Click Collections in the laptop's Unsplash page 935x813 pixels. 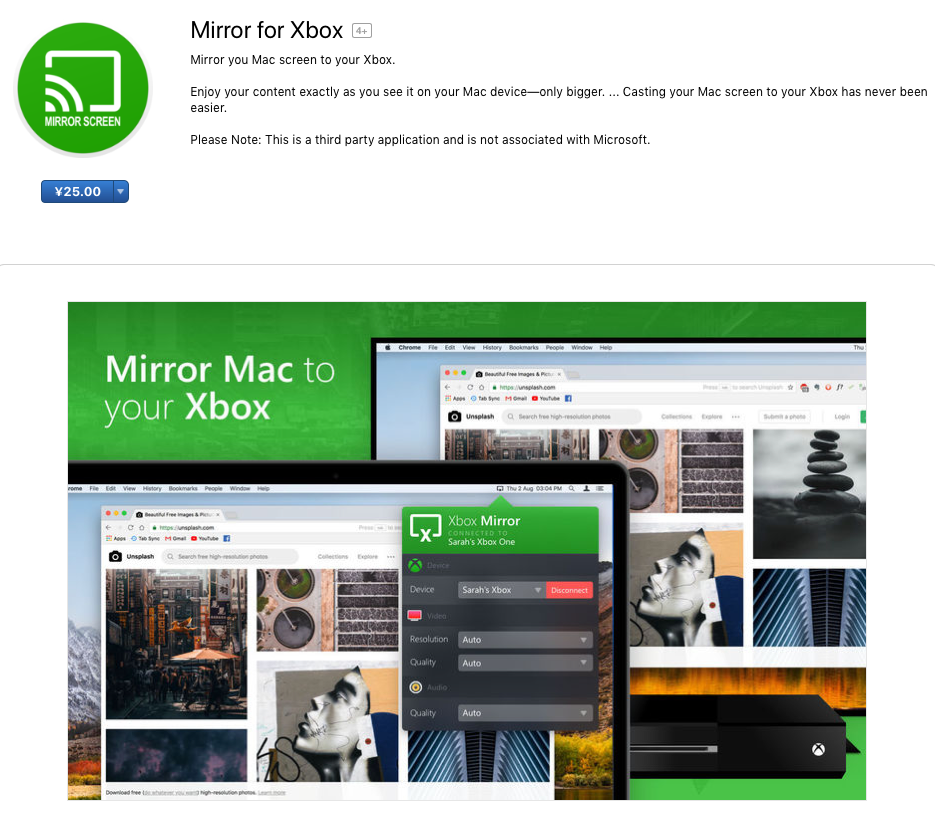(333, 557)
